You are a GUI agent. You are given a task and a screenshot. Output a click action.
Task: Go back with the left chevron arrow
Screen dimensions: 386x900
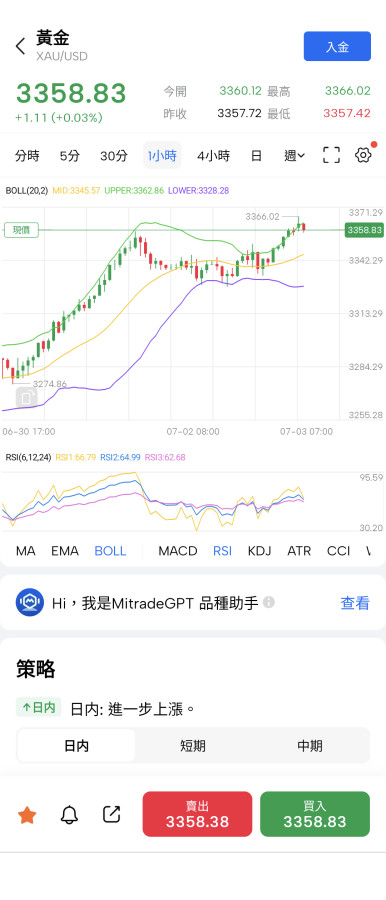tap(21, 46)
